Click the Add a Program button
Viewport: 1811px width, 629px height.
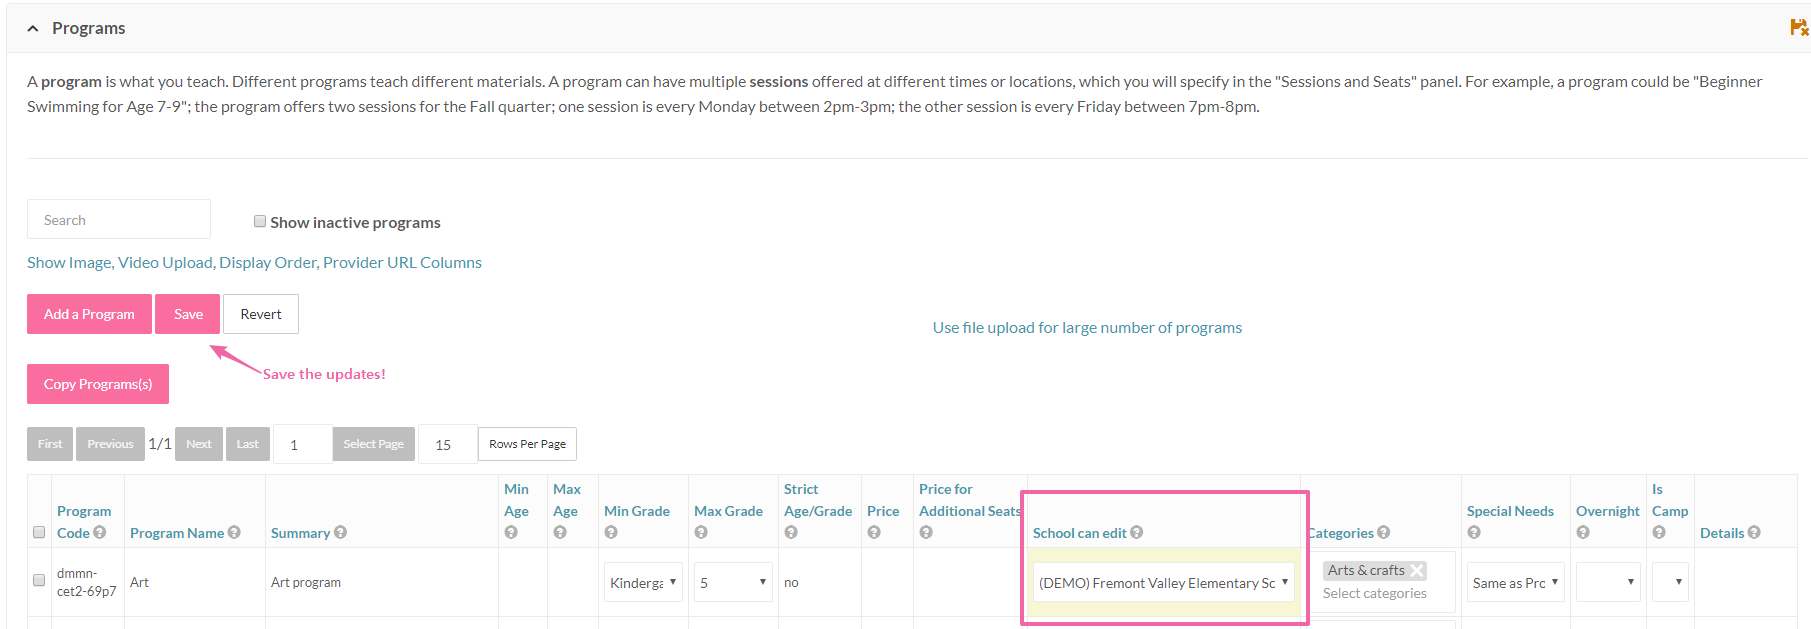click(x=89, y=314)
